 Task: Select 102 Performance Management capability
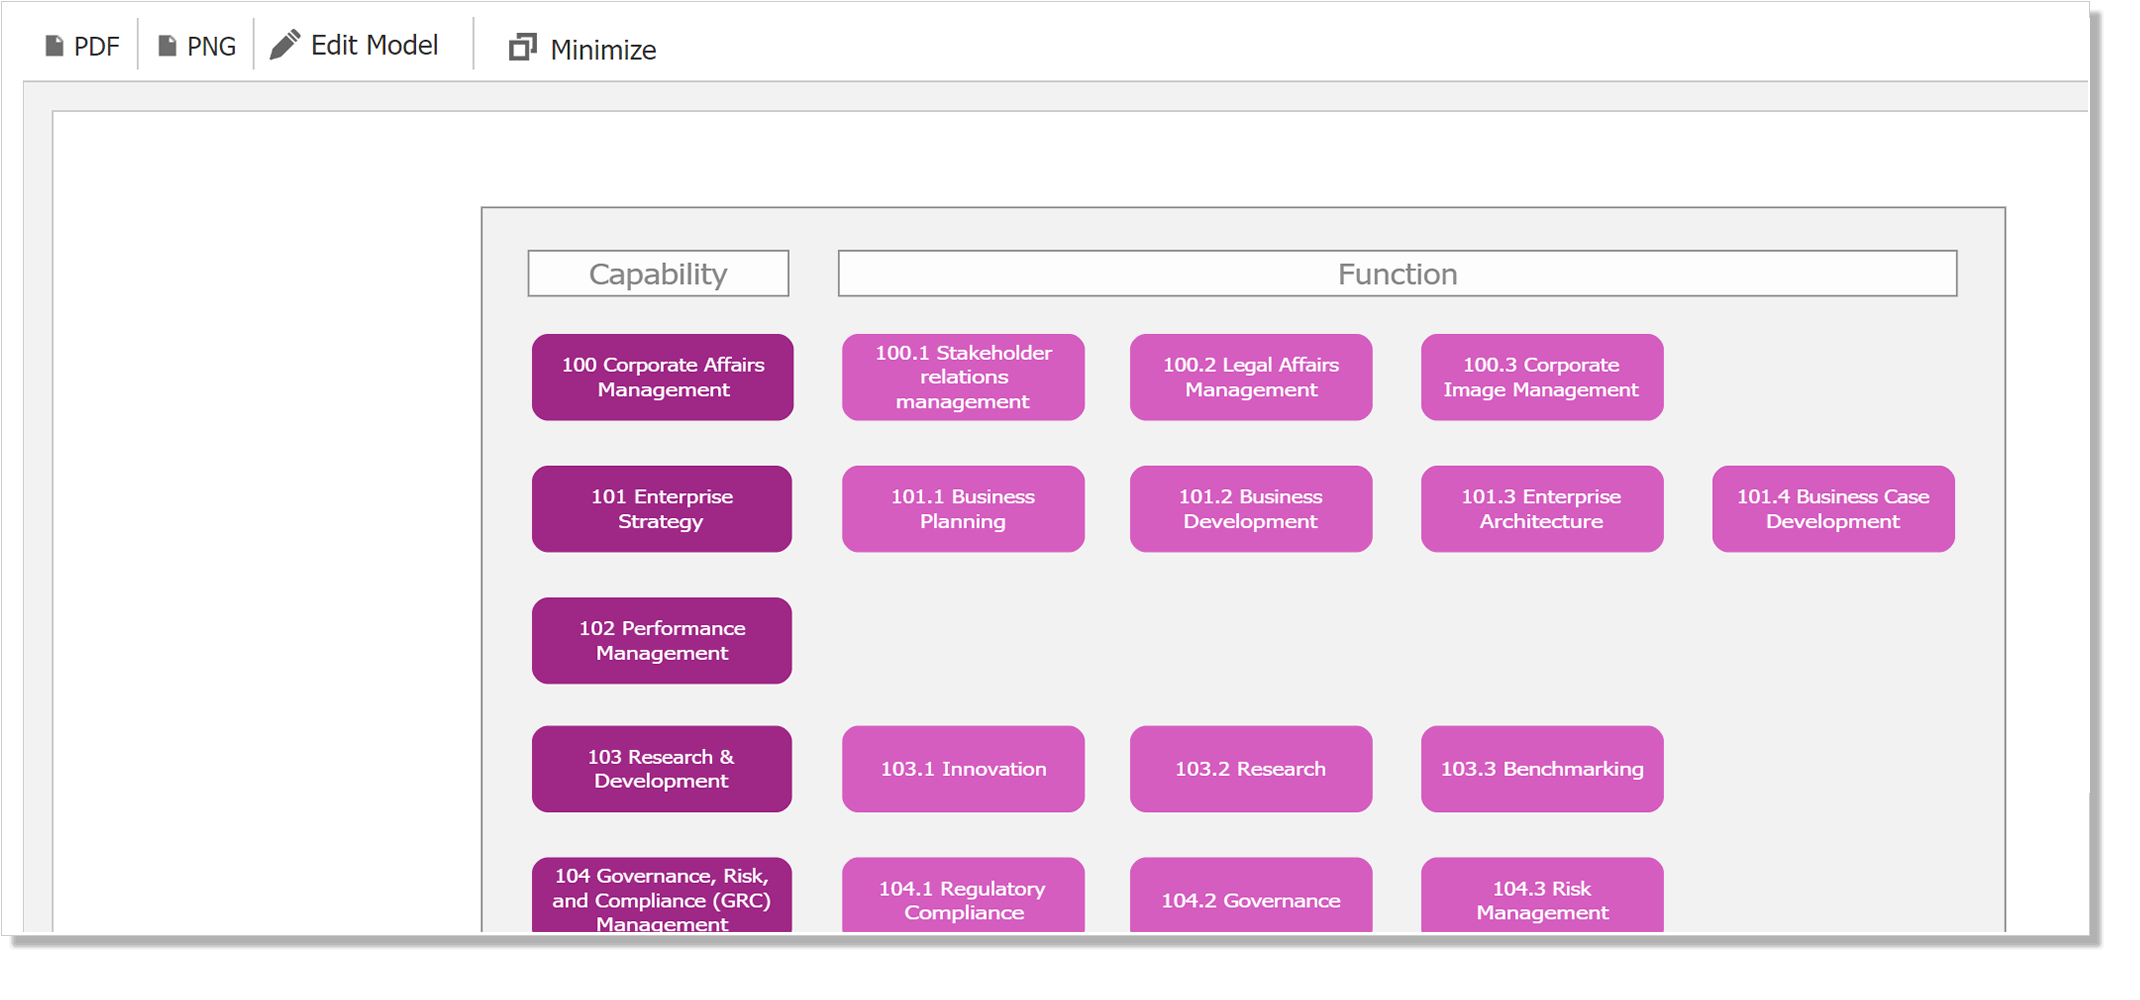pos(662,641)
